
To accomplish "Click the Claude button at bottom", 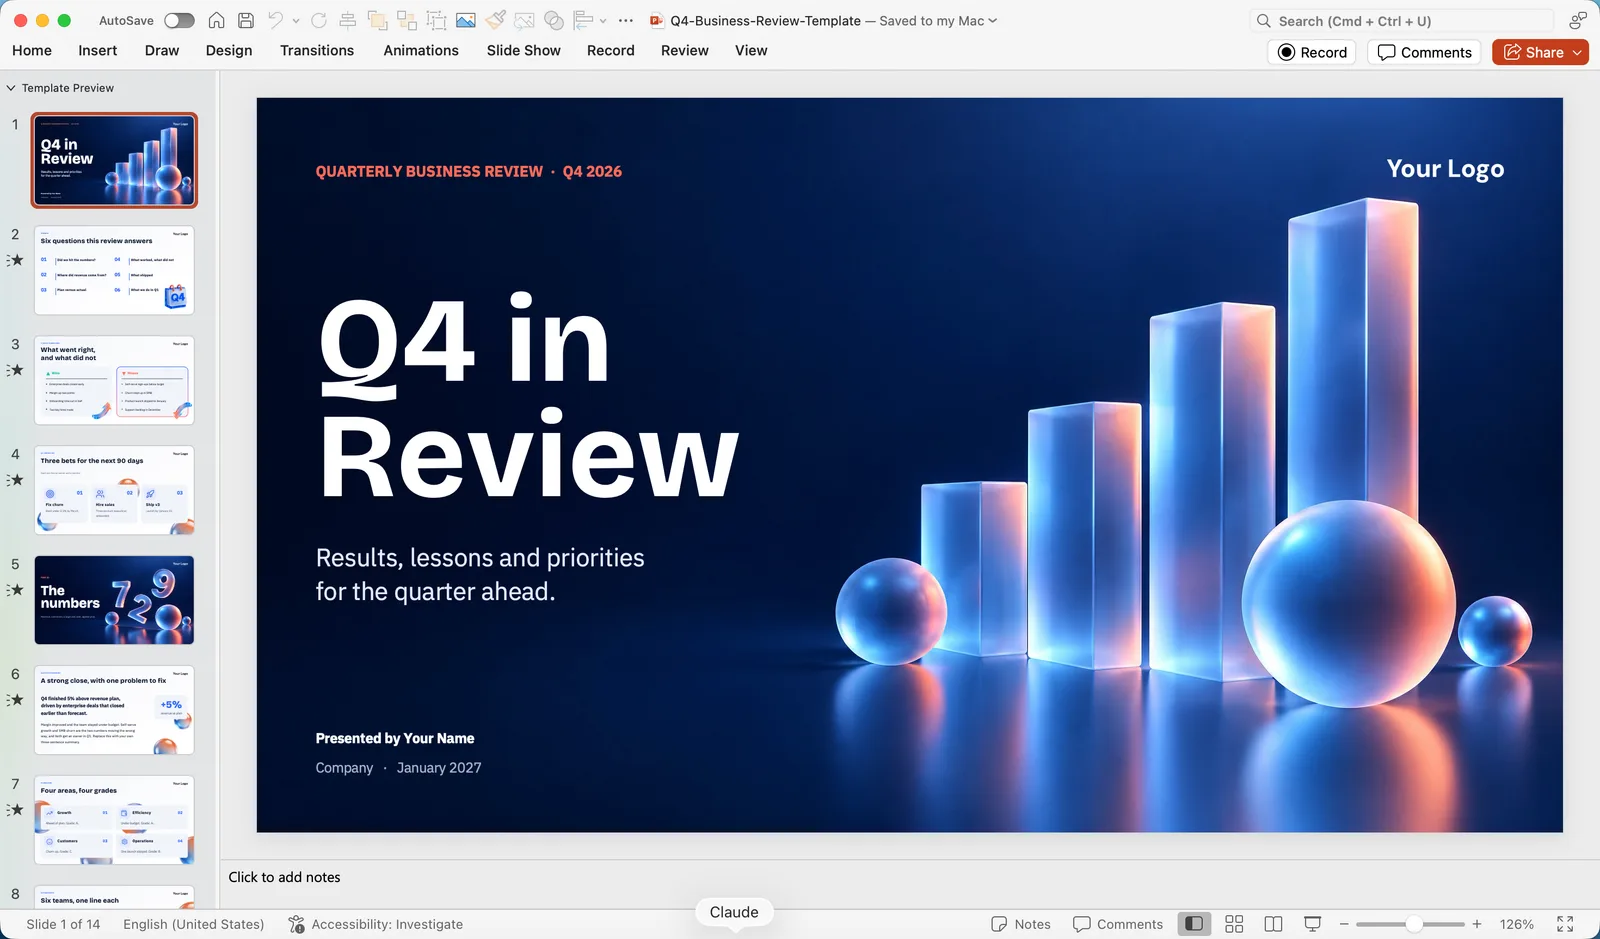I will point(734,912).
